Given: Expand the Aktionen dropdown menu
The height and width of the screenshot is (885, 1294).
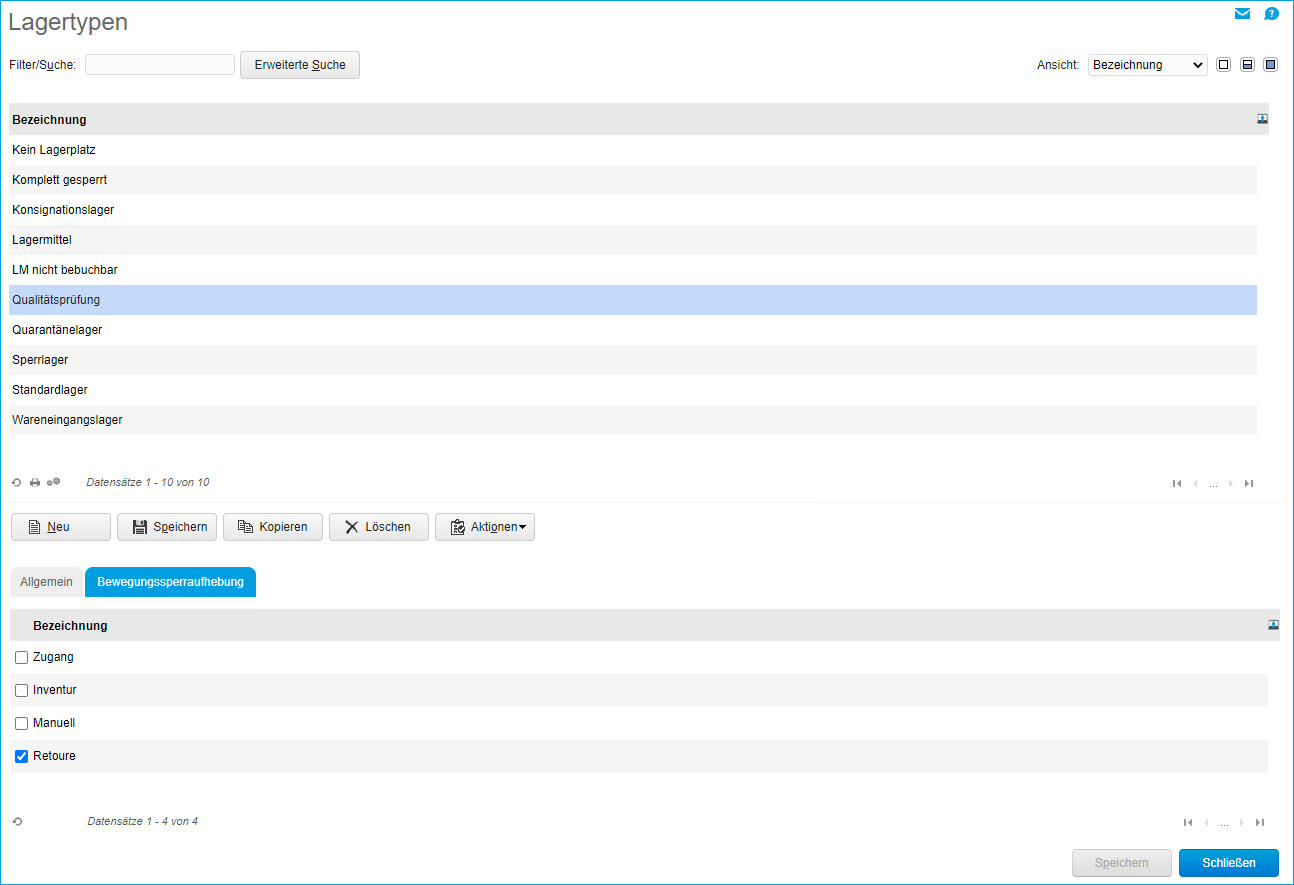Looking at the screenshot, I should point(485,527).
